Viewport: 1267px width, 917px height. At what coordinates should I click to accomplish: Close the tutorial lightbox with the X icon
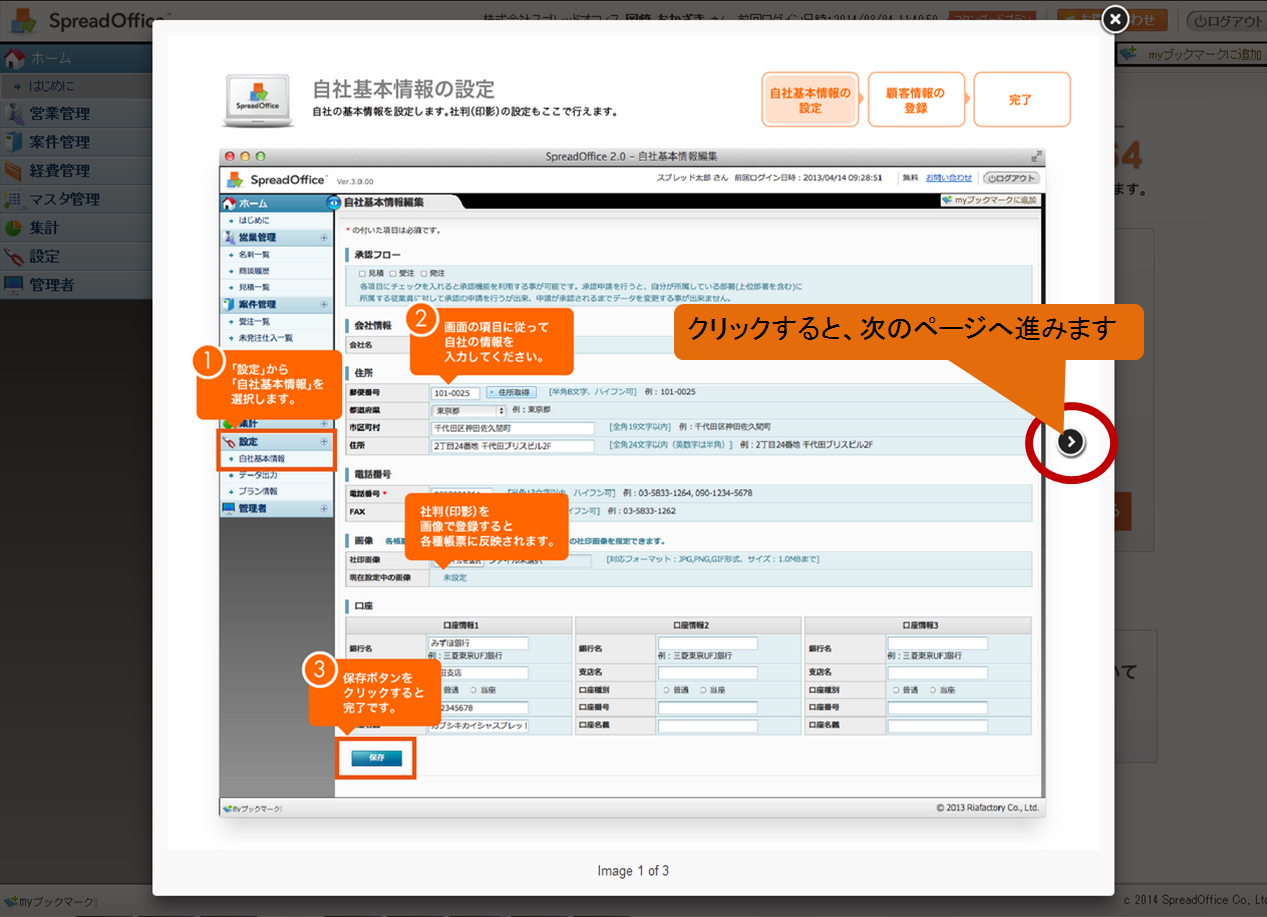click(1115, 19)
